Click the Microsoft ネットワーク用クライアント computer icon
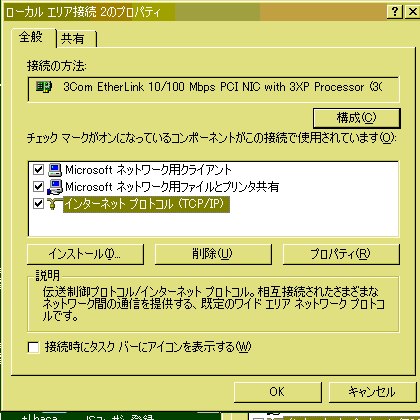The image size is (420, 420). point(55,170)
